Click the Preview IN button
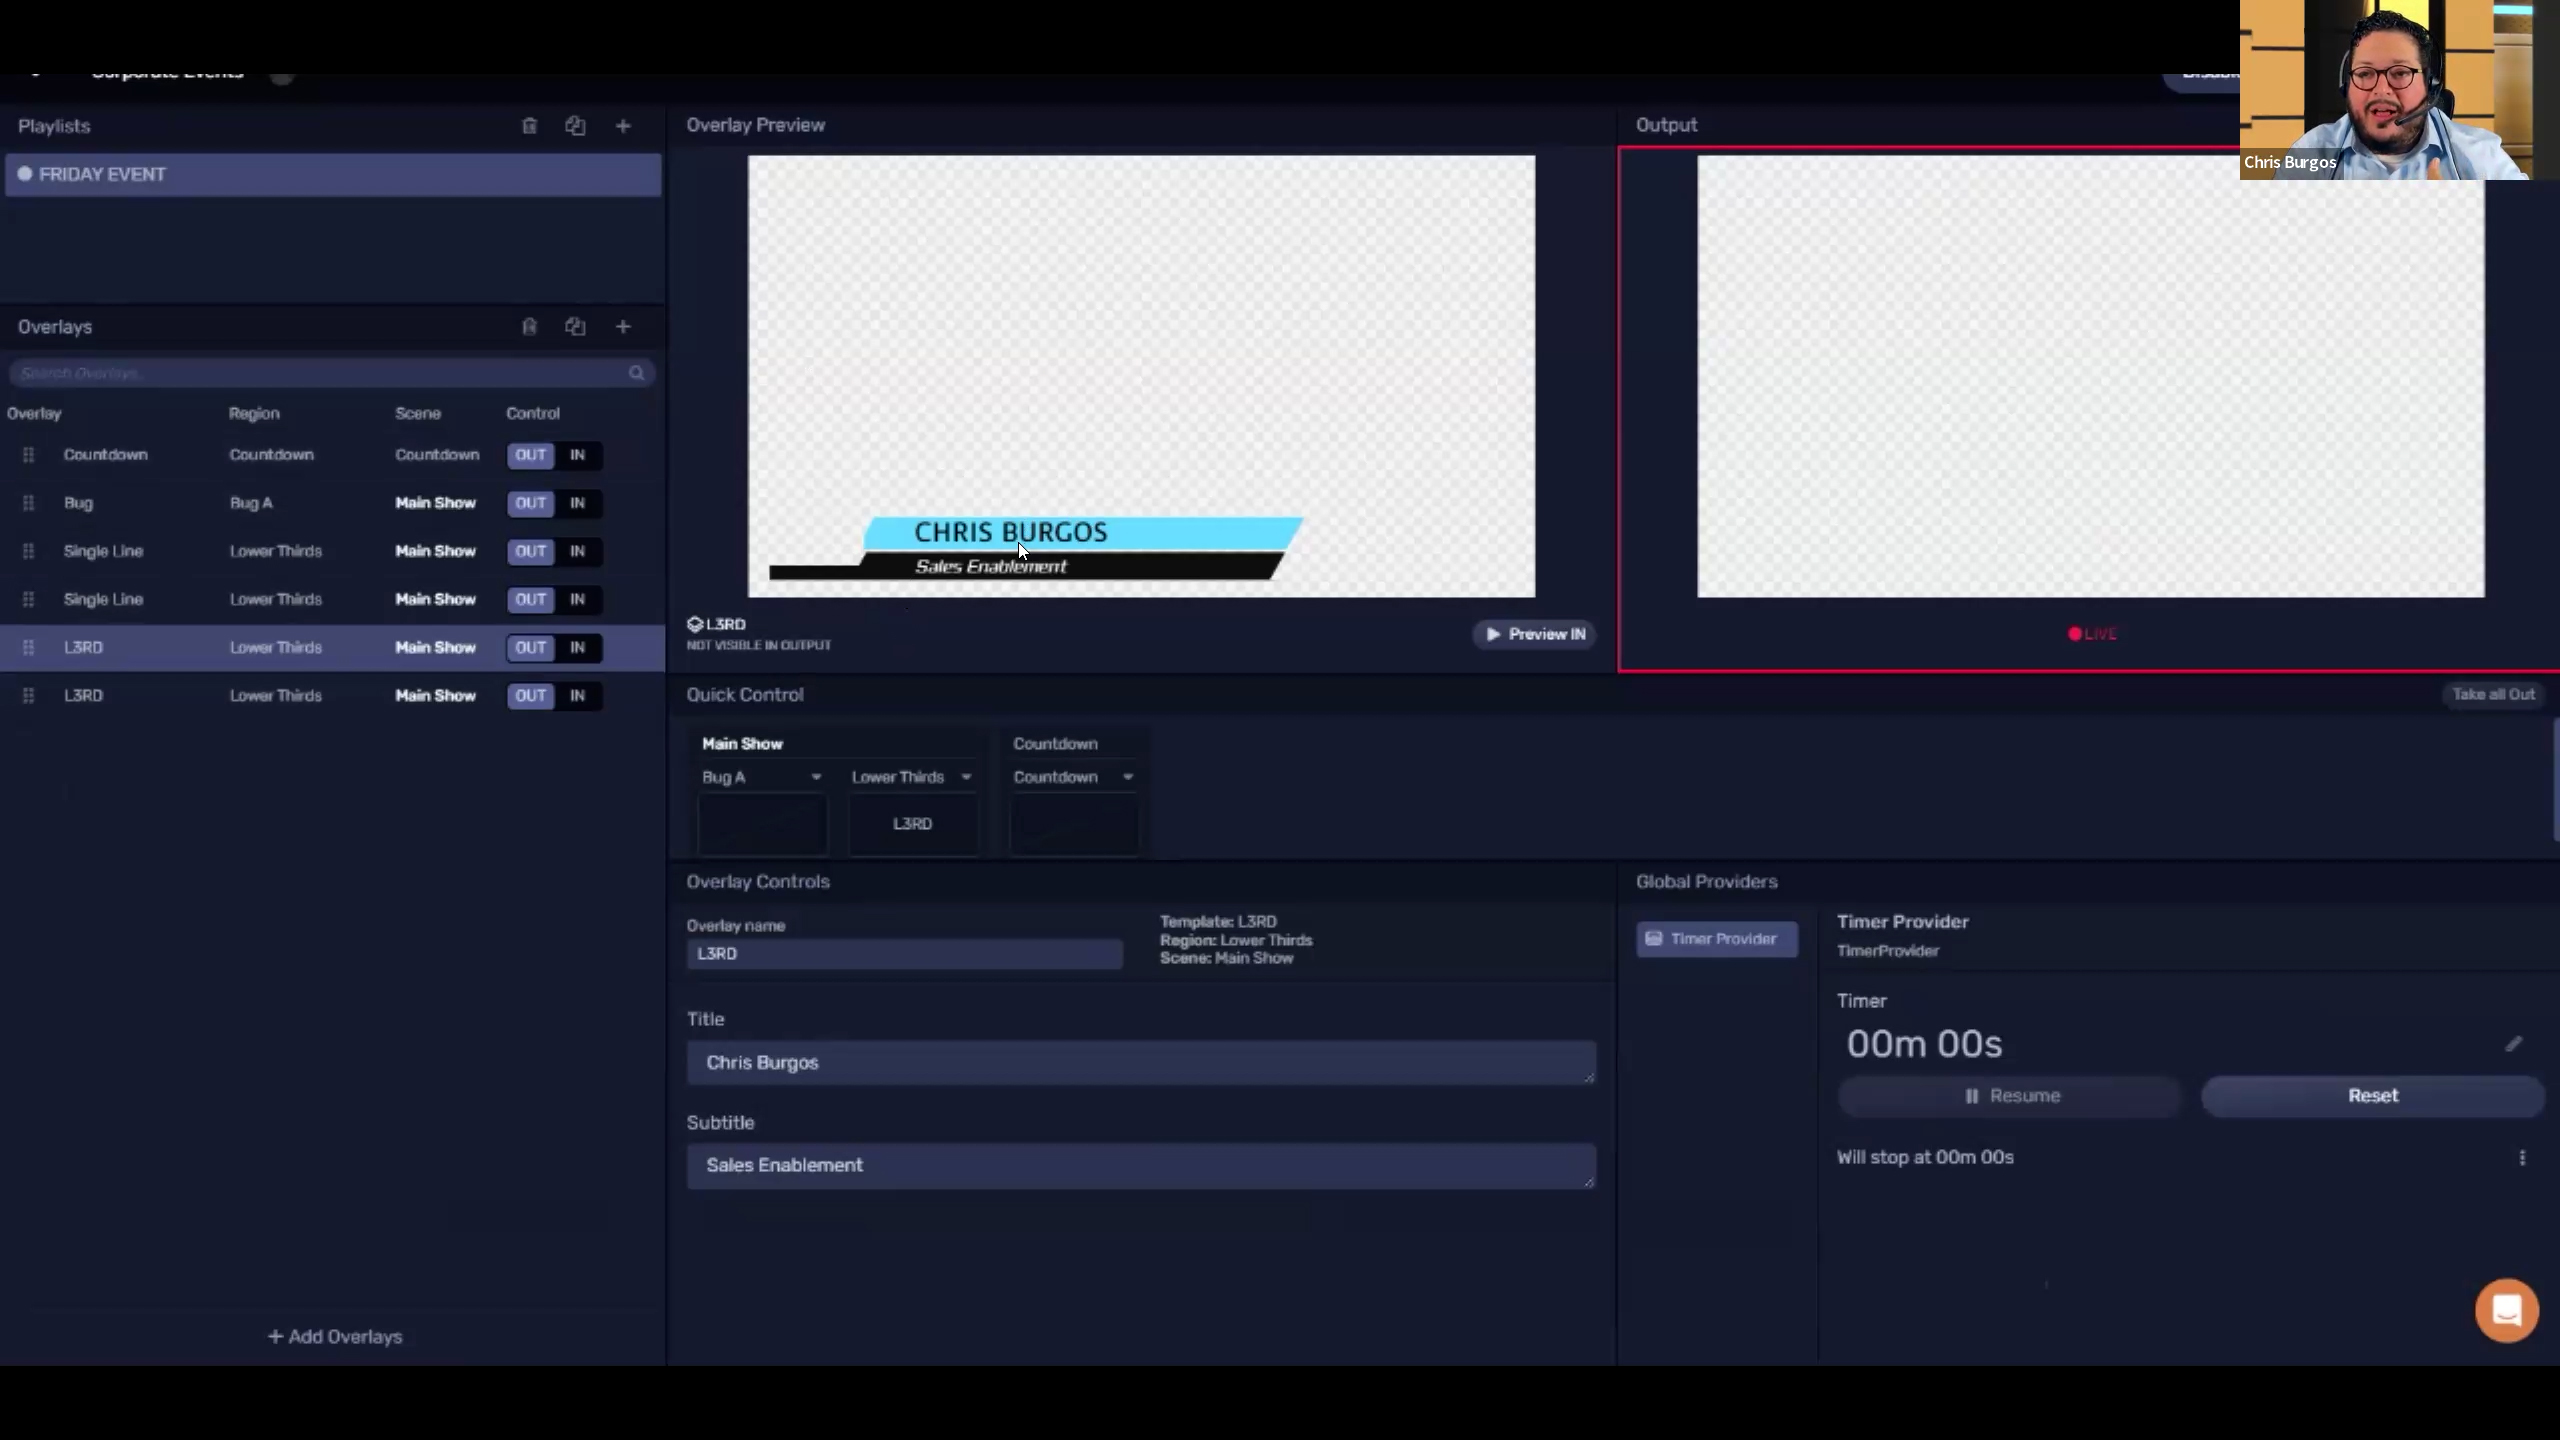 click(1534, 633)
